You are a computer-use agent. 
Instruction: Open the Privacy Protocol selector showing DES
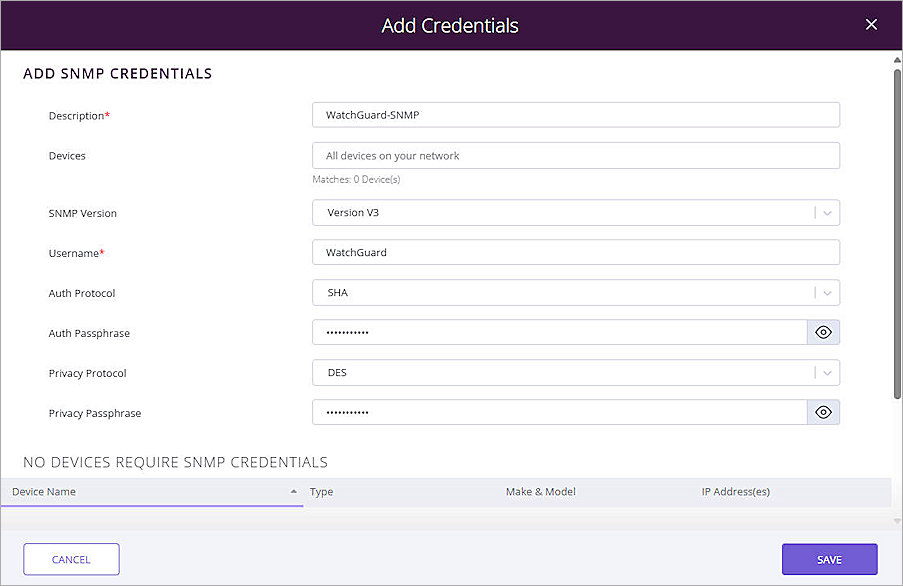(575, 372)
